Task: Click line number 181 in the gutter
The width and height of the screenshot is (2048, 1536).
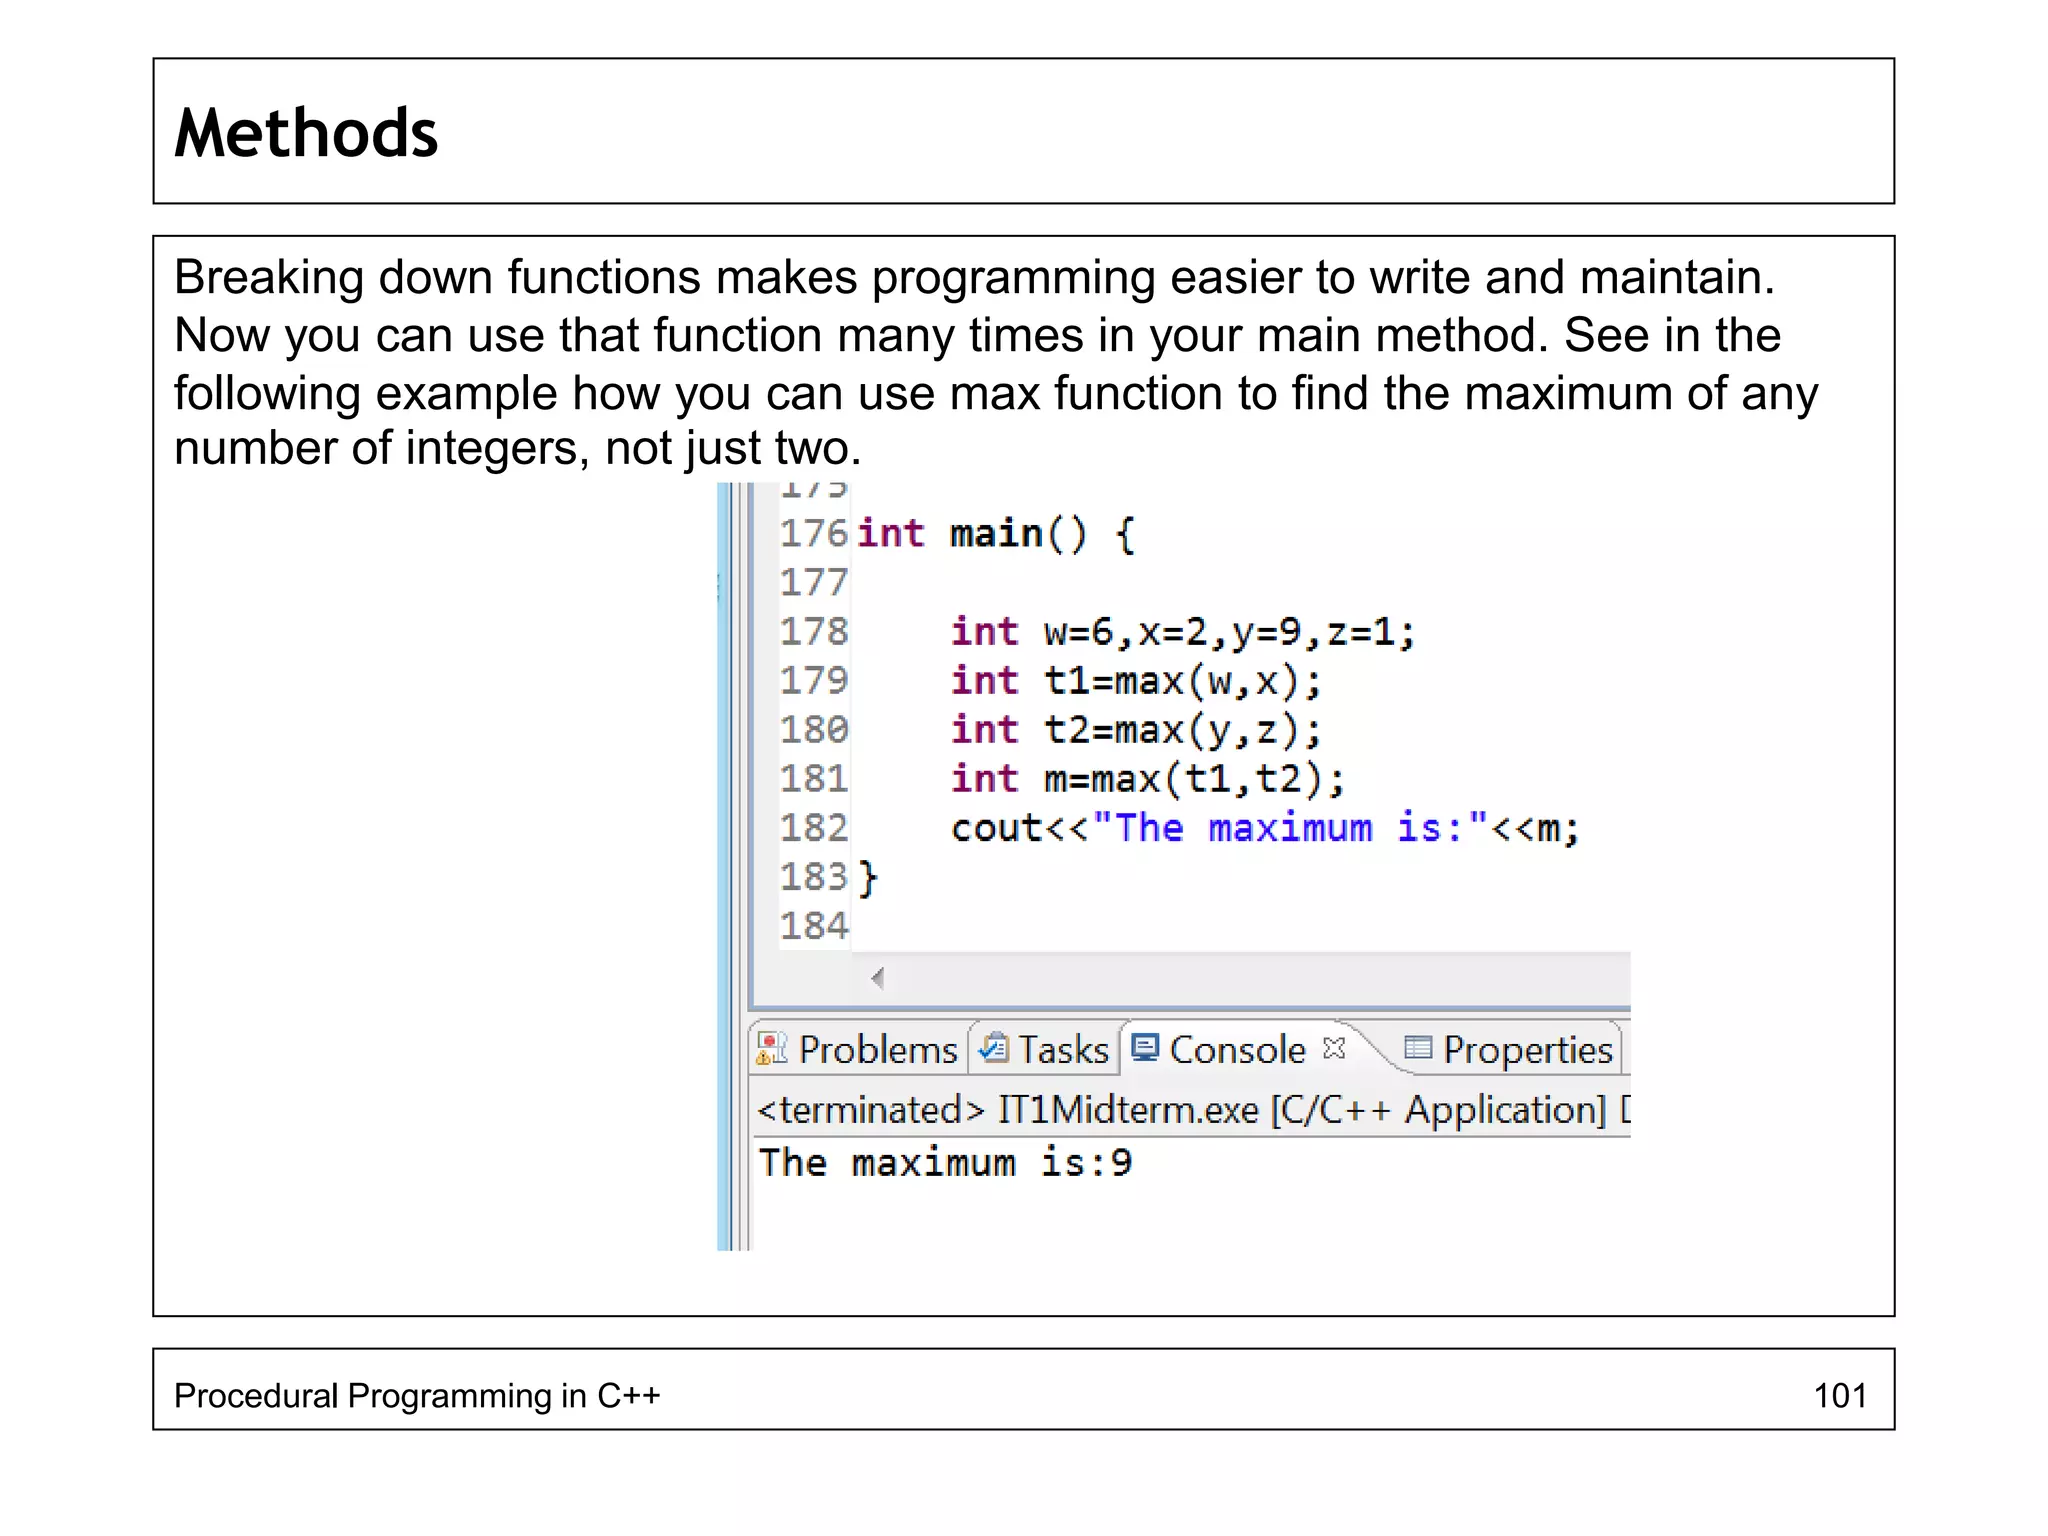Action: [x=814, y=778]
